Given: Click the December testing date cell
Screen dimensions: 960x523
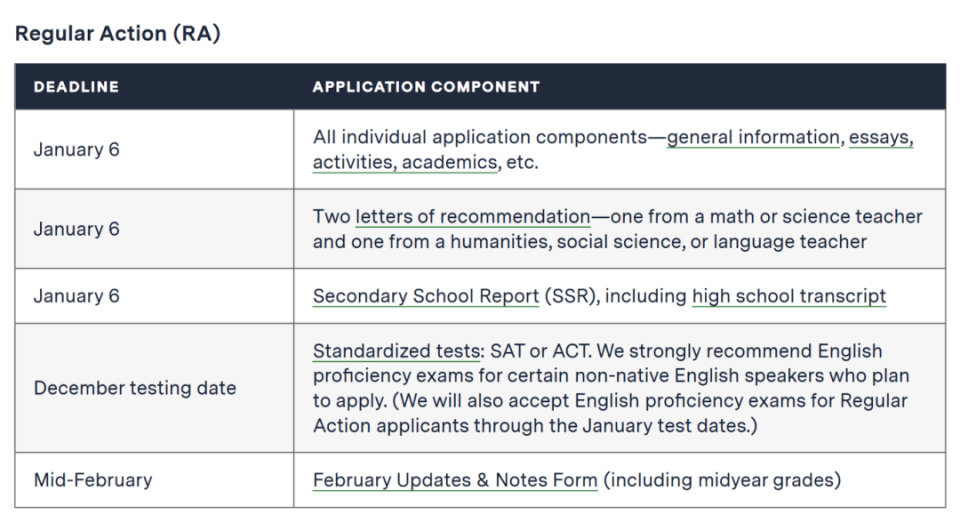Looking at the screenshot, I should pos(135,388).
